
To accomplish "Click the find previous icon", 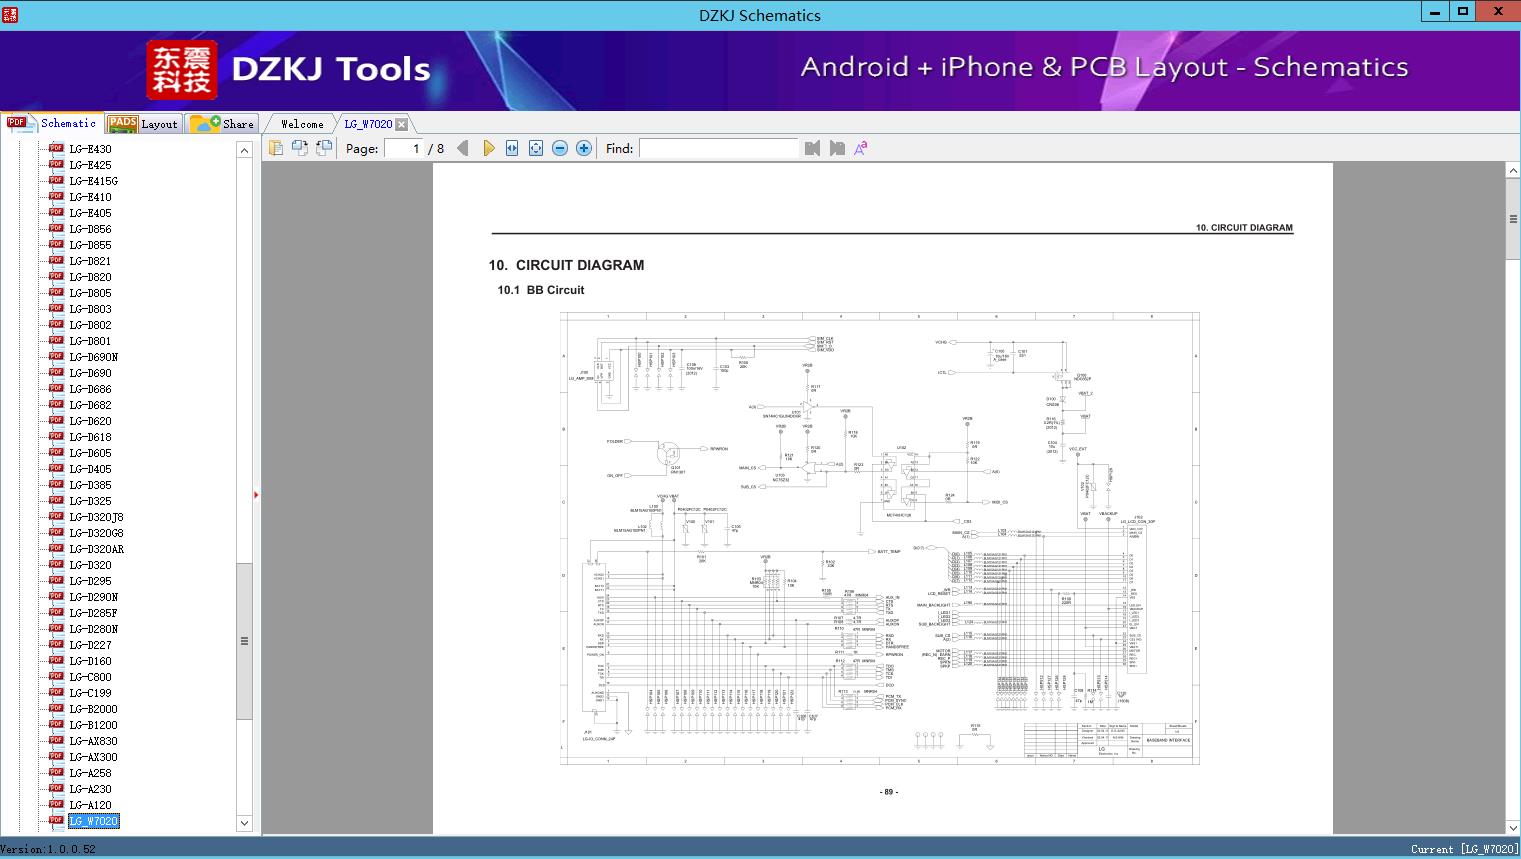I will [812, 148].
